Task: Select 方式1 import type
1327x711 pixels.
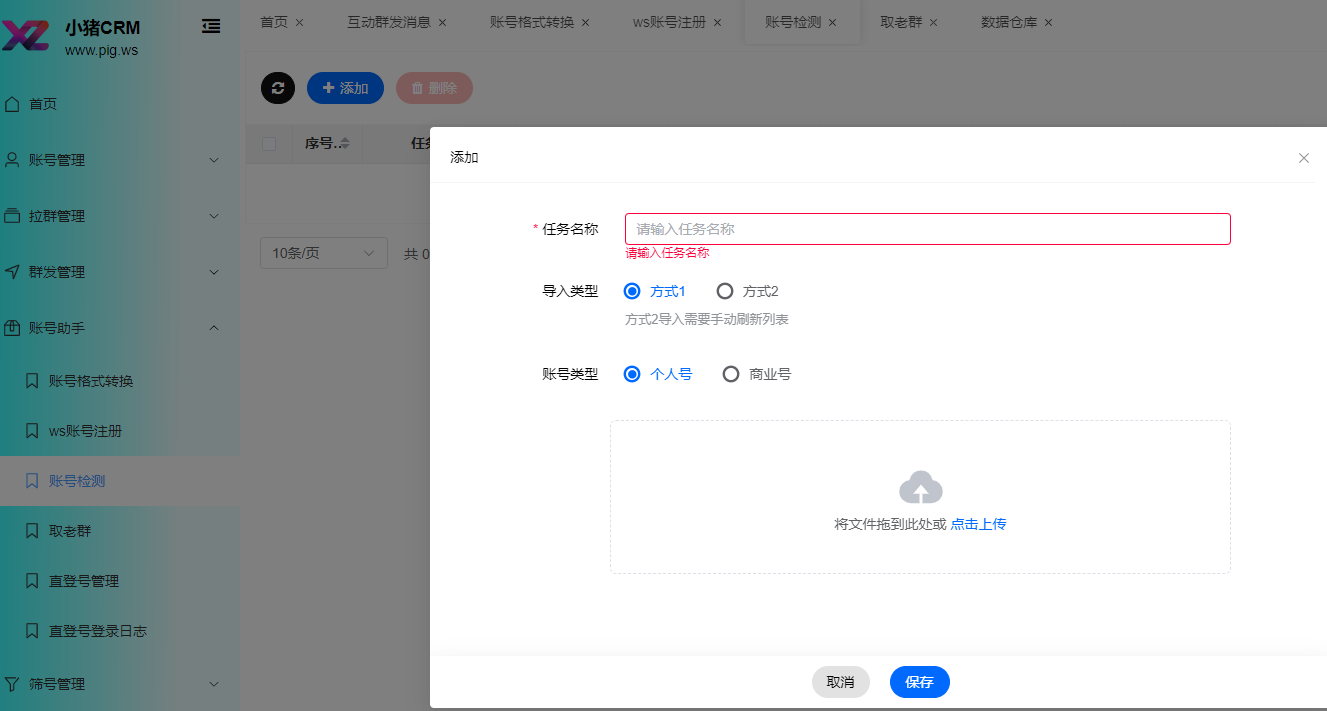Action: coord(655,291)
